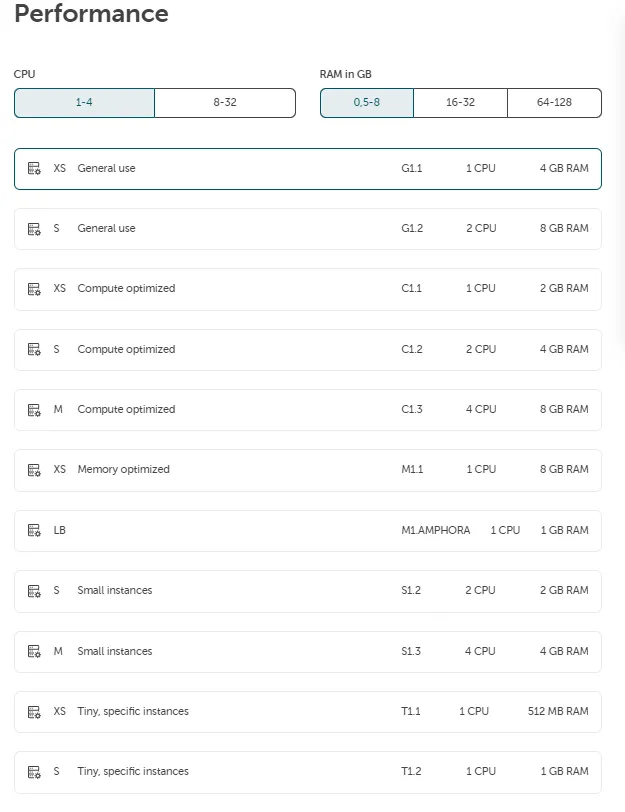This screenshot has height=812, width=625.
Task: Click the server icon on the T1.2 row
Action: (x=33, y=771)
